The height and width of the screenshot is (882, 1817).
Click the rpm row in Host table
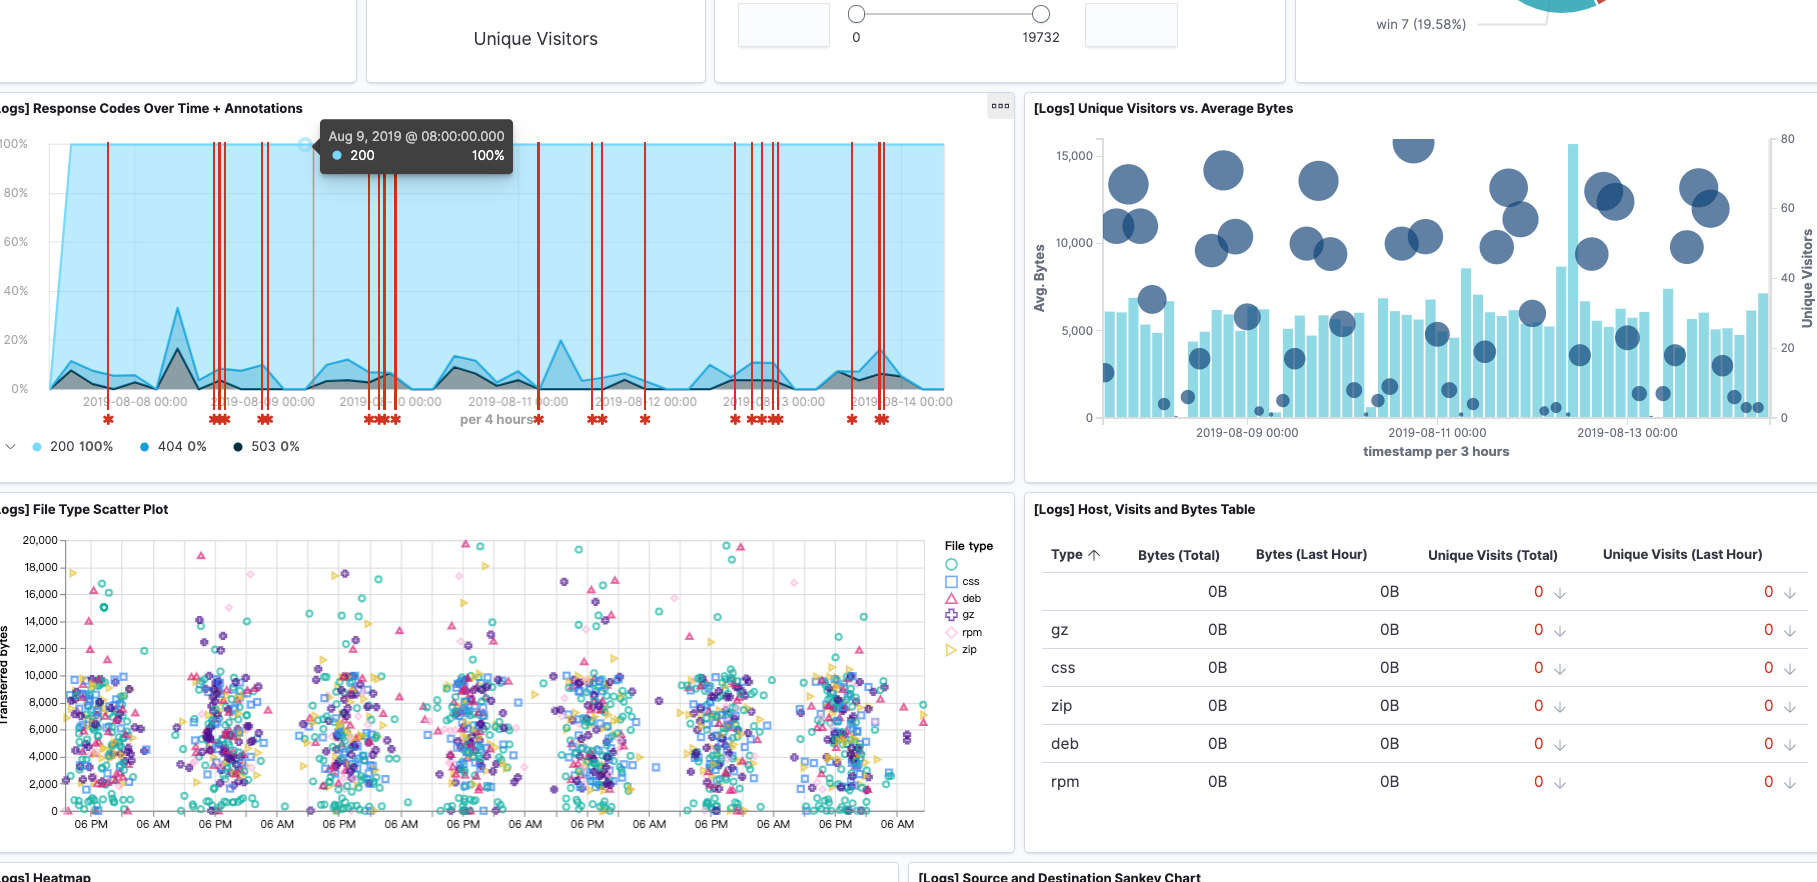(1425, 782)
